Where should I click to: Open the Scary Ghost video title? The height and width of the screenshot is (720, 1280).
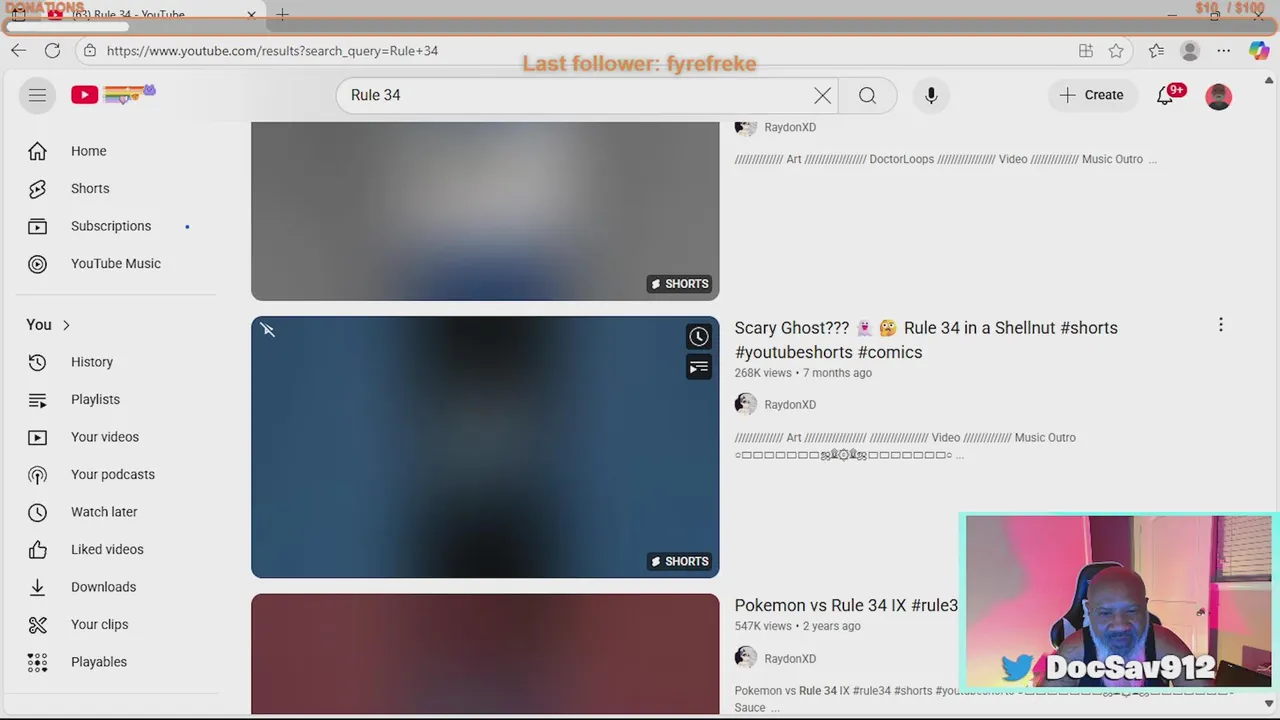tap(926, 340)
